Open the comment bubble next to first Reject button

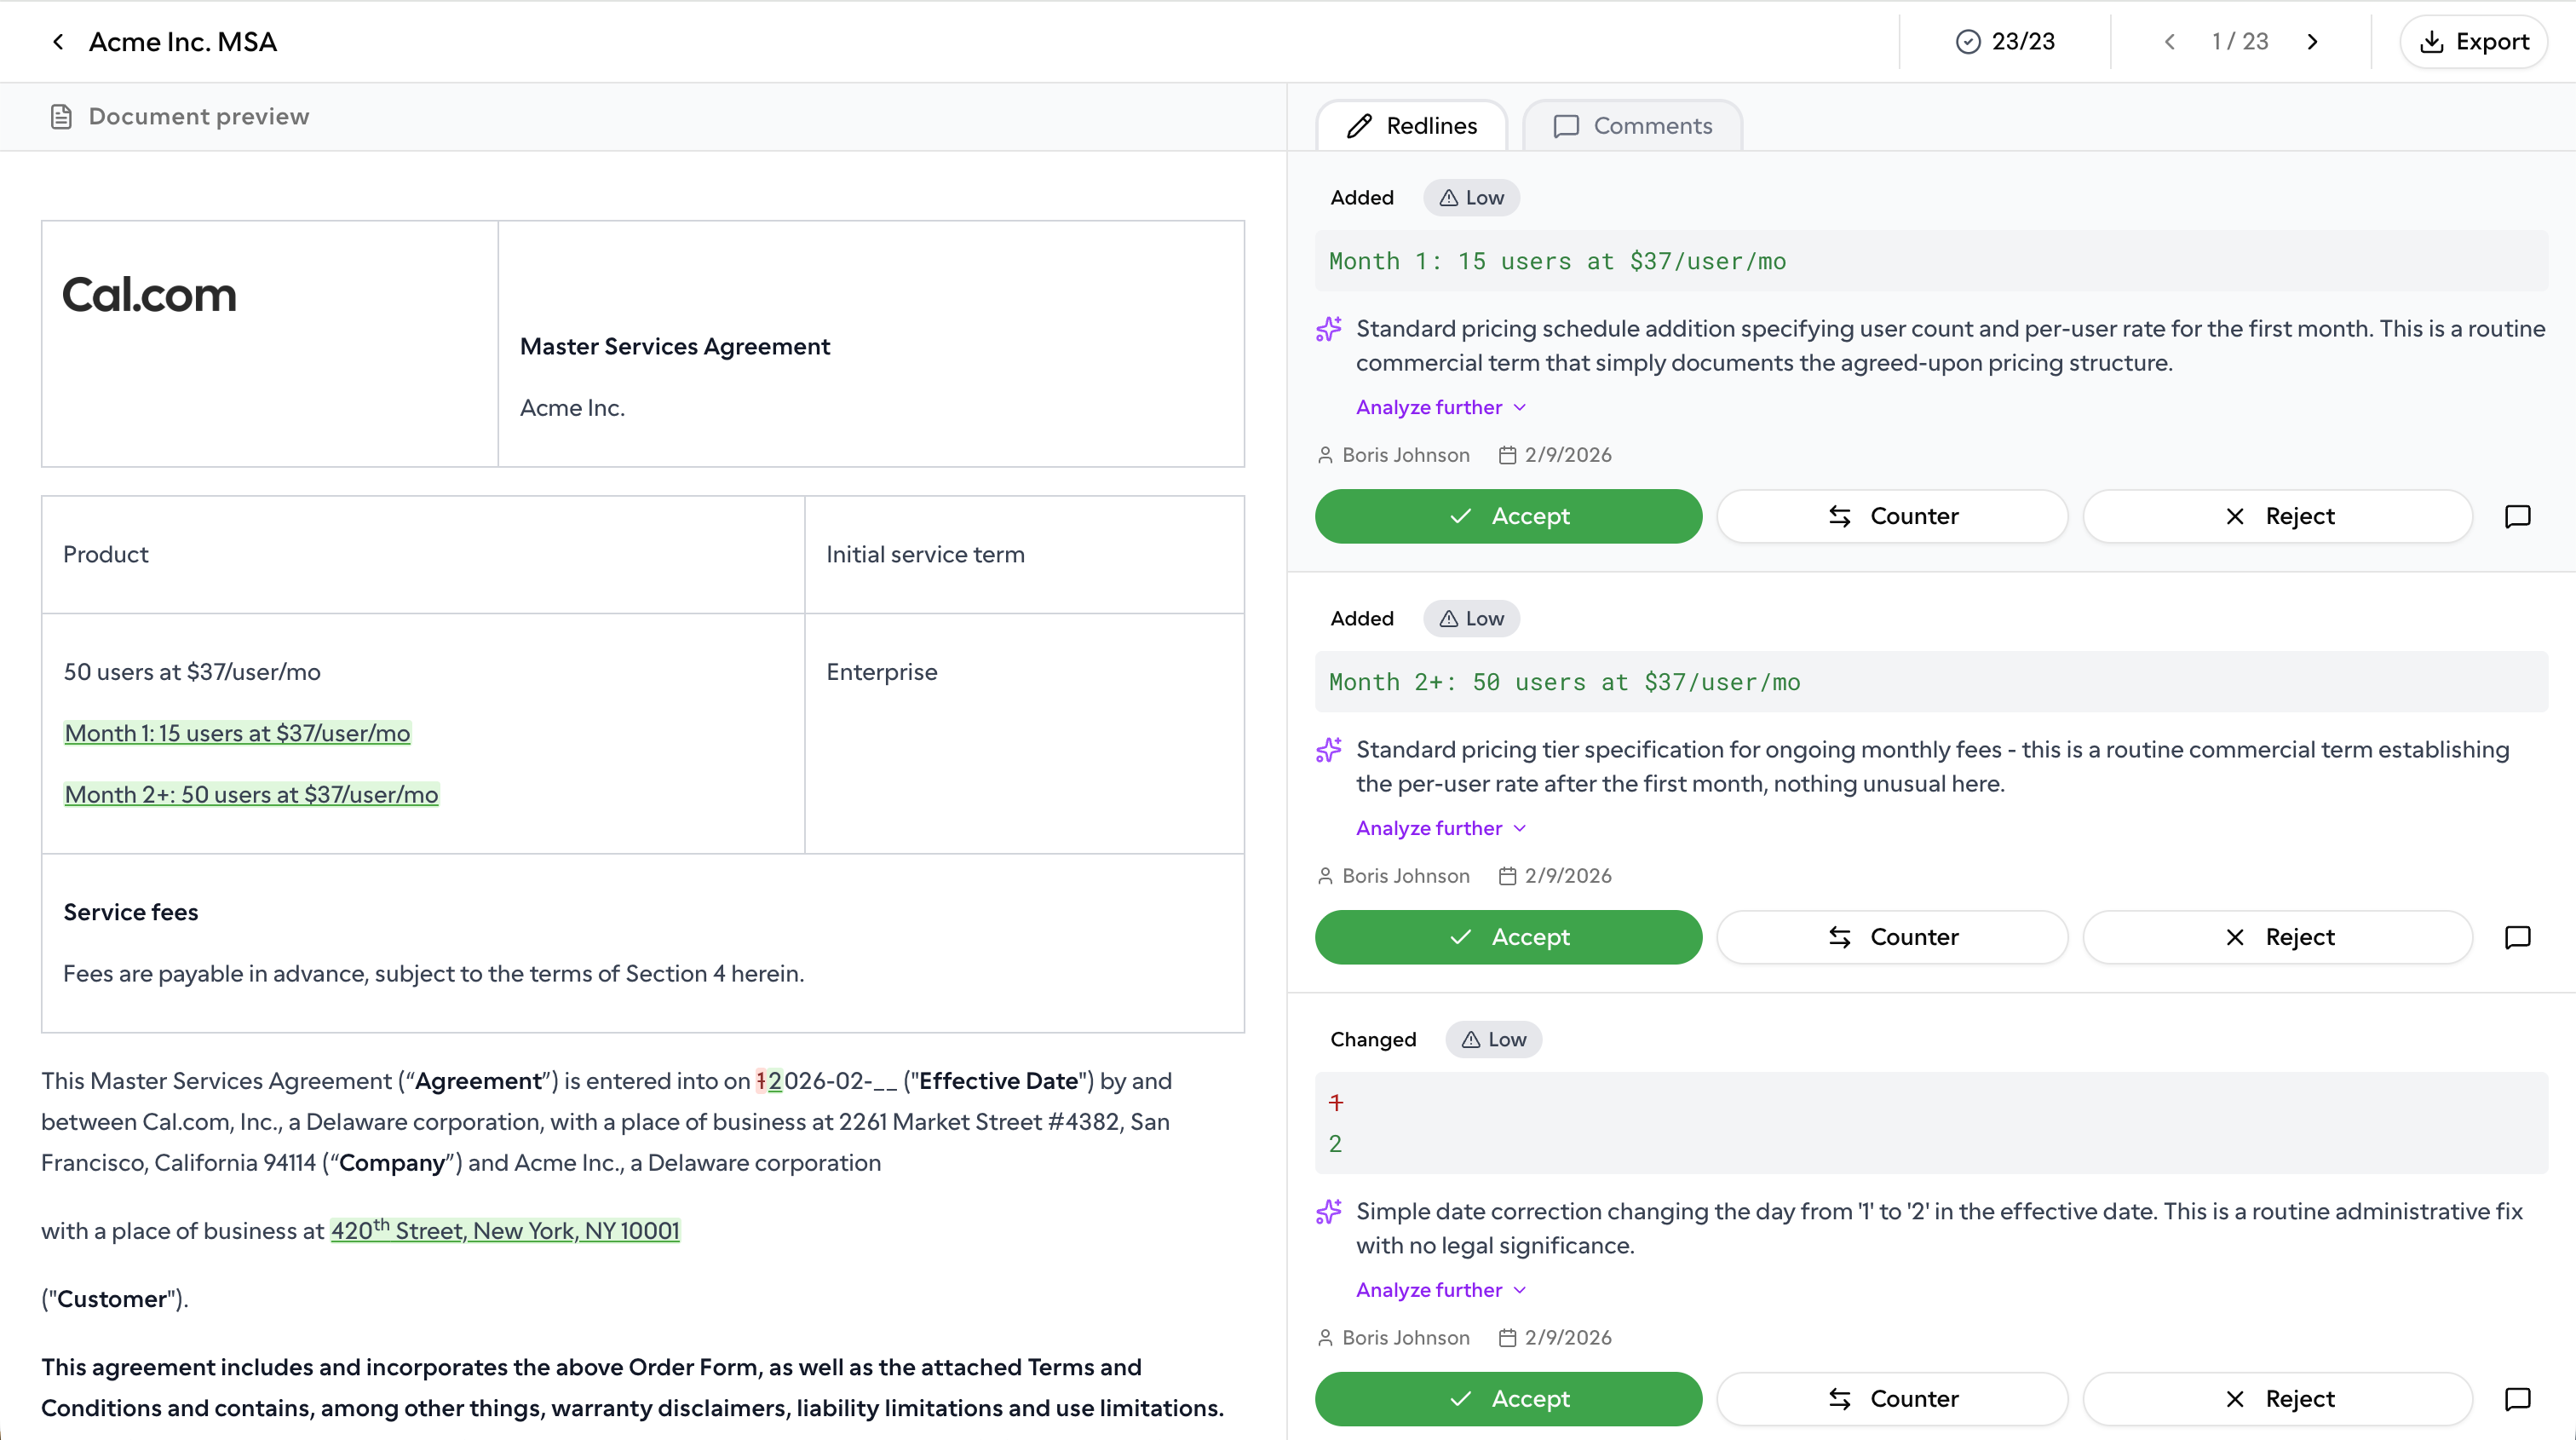pyautogui.click(x=2518, y=516)
